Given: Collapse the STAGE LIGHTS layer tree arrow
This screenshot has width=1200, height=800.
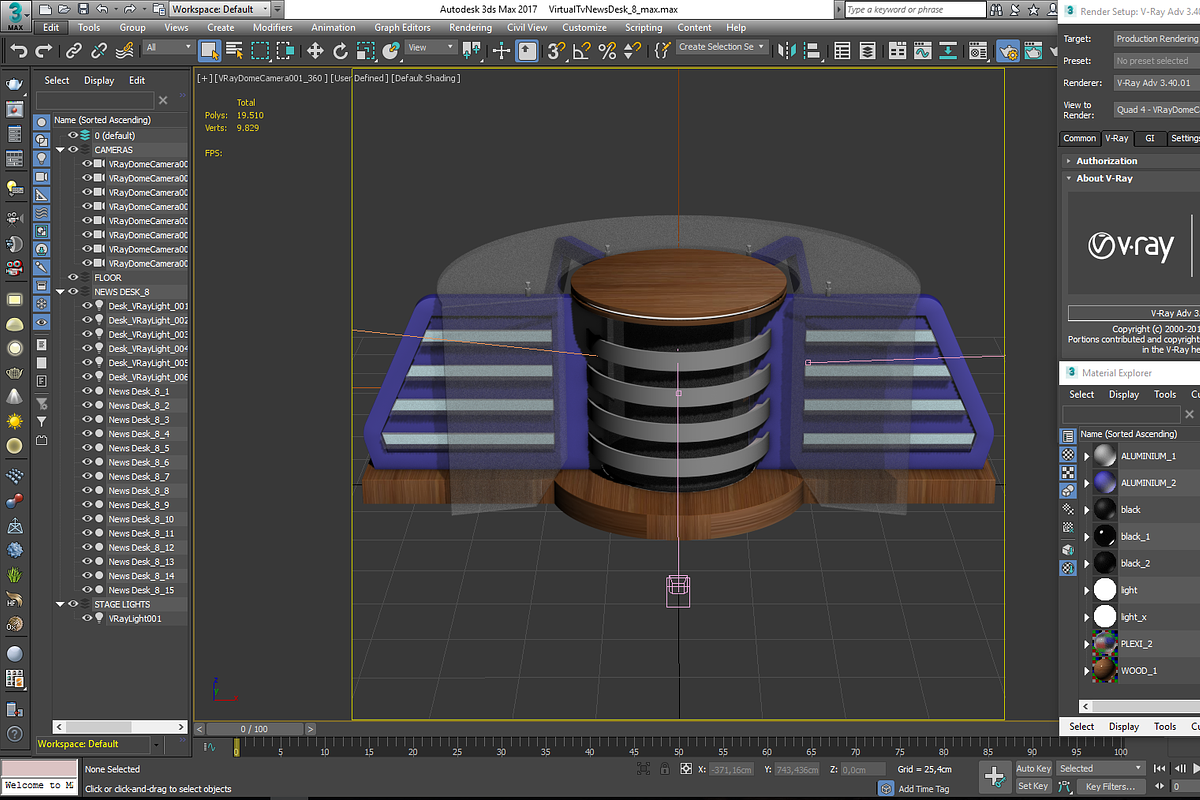Looking at the screenshot, I should [60, 604].
